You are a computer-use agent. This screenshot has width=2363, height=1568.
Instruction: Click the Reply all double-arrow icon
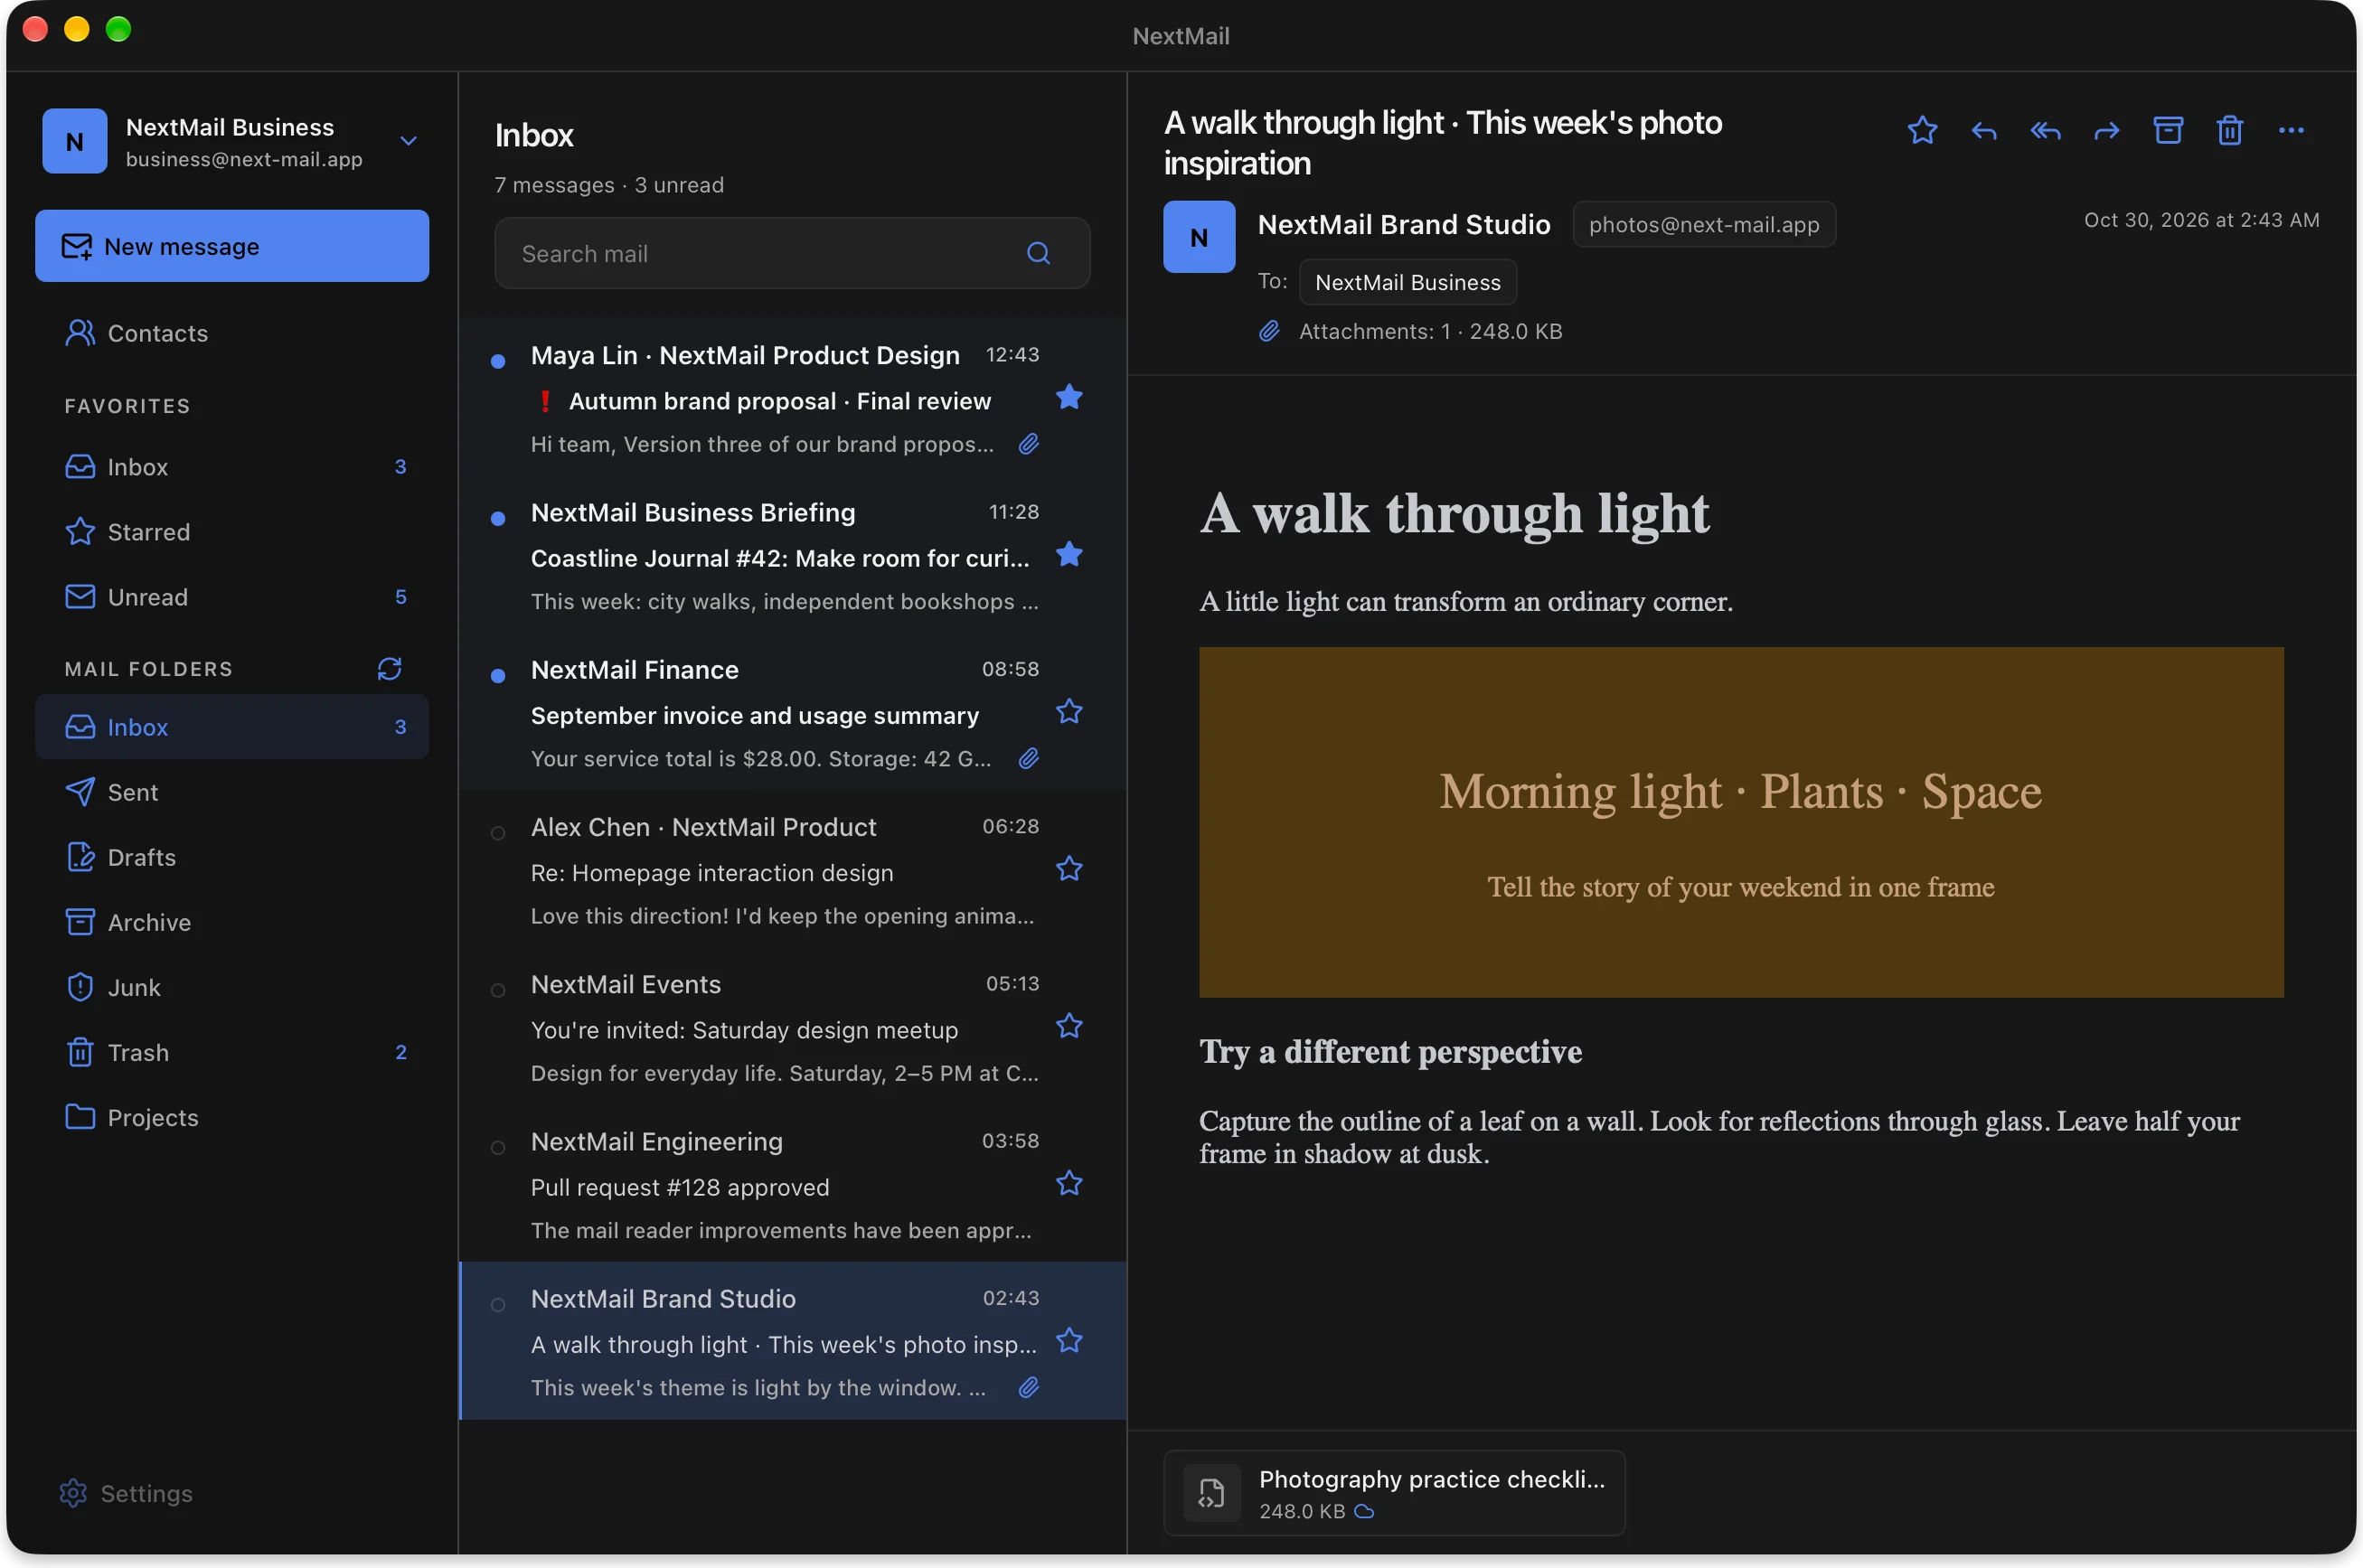coord(2045,130)
